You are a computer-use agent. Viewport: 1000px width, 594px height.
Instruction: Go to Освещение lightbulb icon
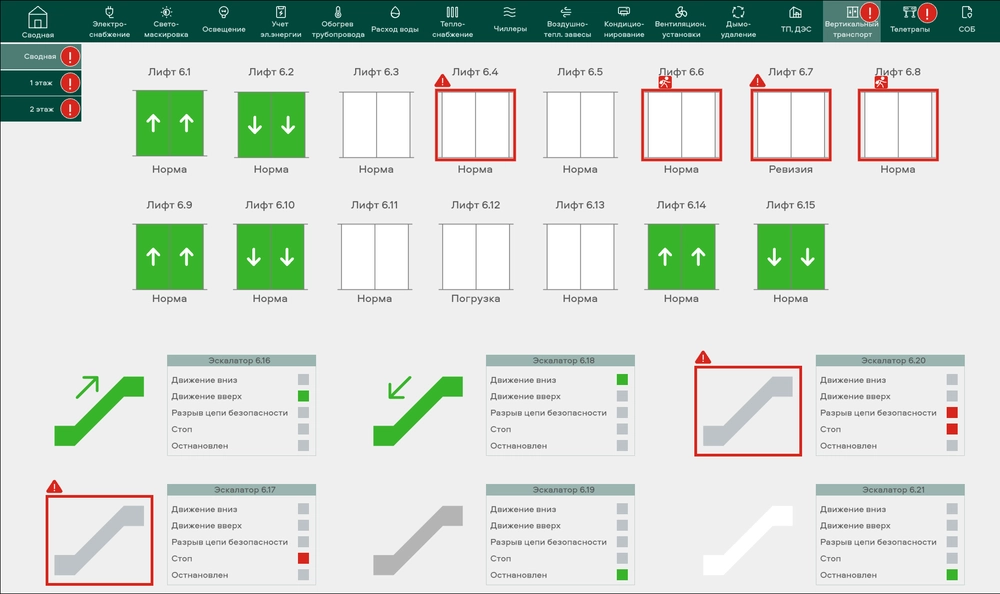[x=223, y=13]
